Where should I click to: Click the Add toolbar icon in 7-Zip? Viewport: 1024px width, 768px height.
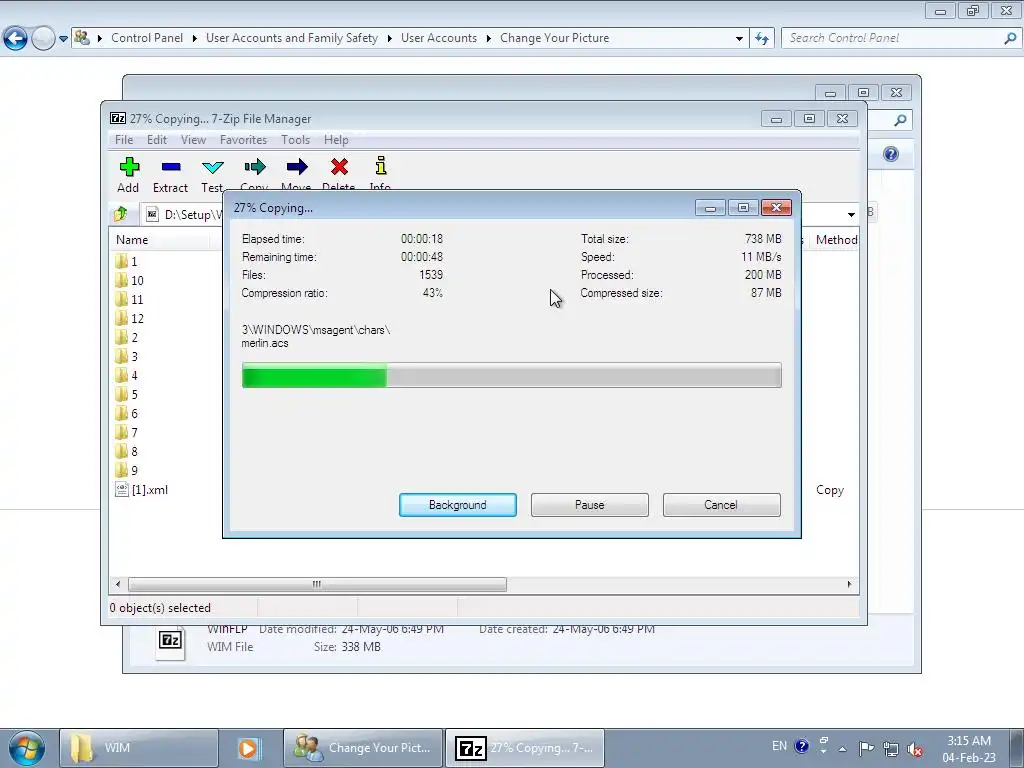(x=129, y=167)
